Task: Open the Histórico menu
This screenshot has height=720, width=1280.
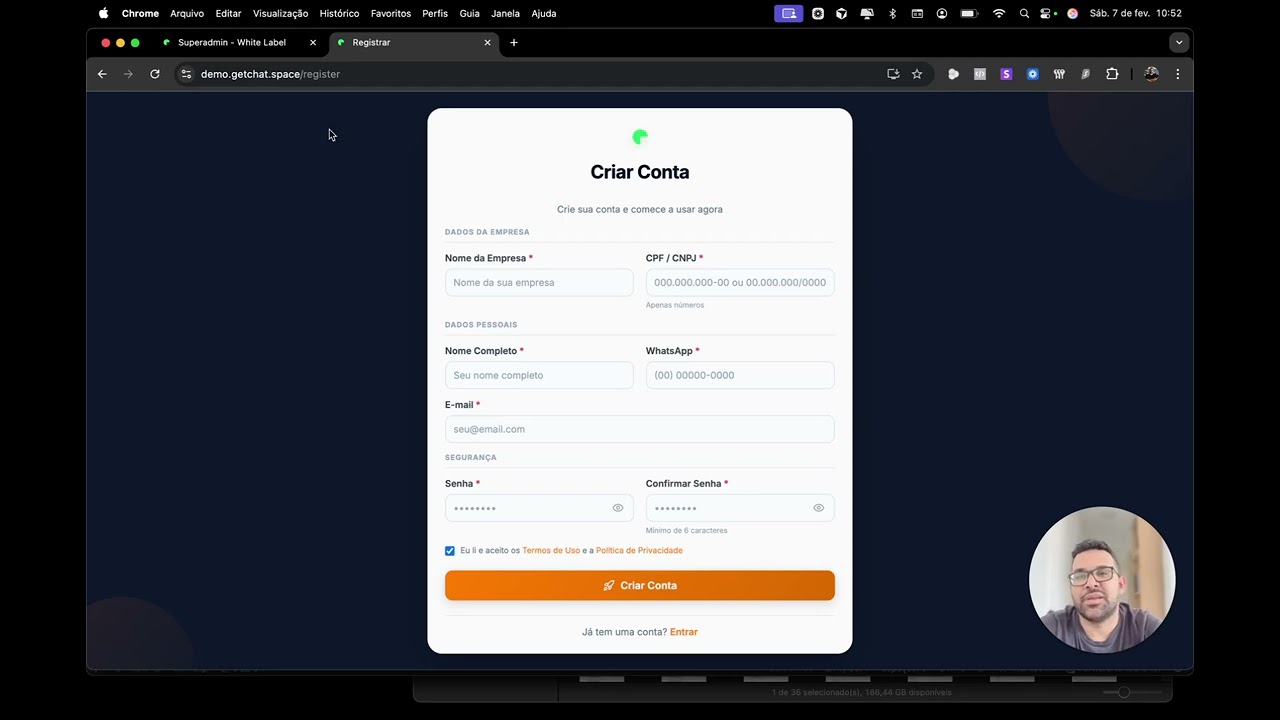Action: click(x=339, y=13)
